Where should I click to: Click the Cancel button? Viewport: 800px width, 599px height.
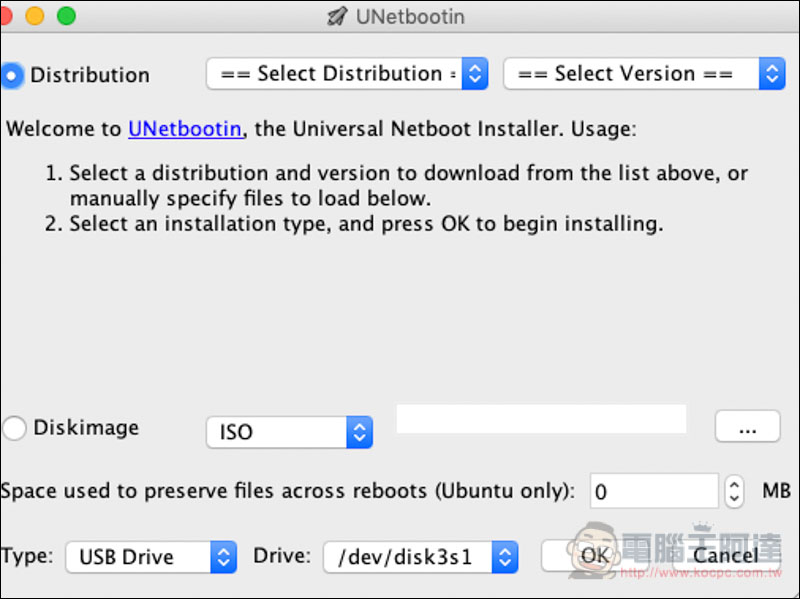coord(726,556)
